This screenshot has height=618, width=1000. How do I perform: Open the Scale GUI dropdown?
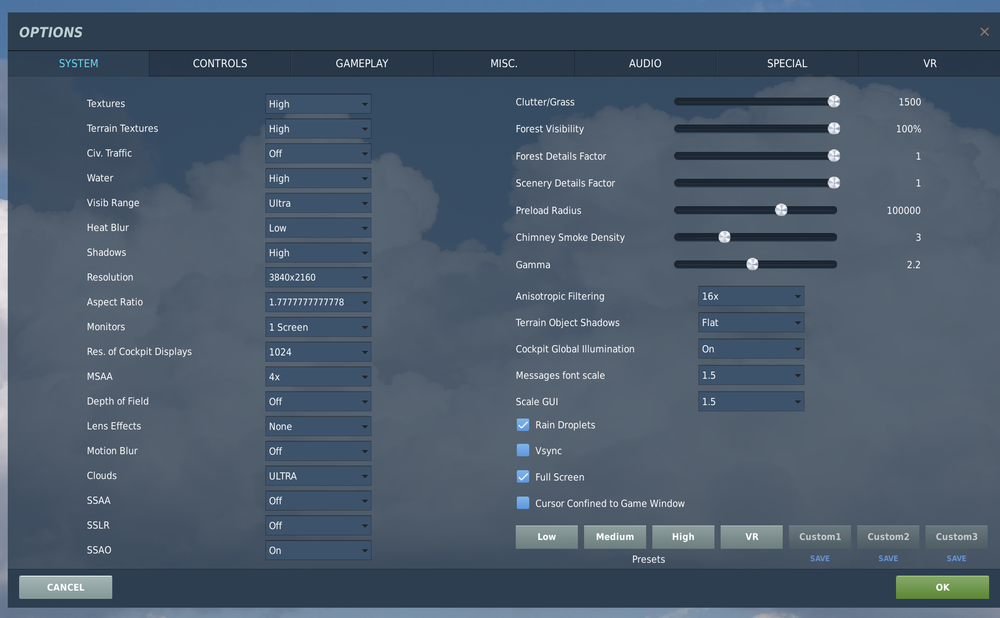point(750,401)
